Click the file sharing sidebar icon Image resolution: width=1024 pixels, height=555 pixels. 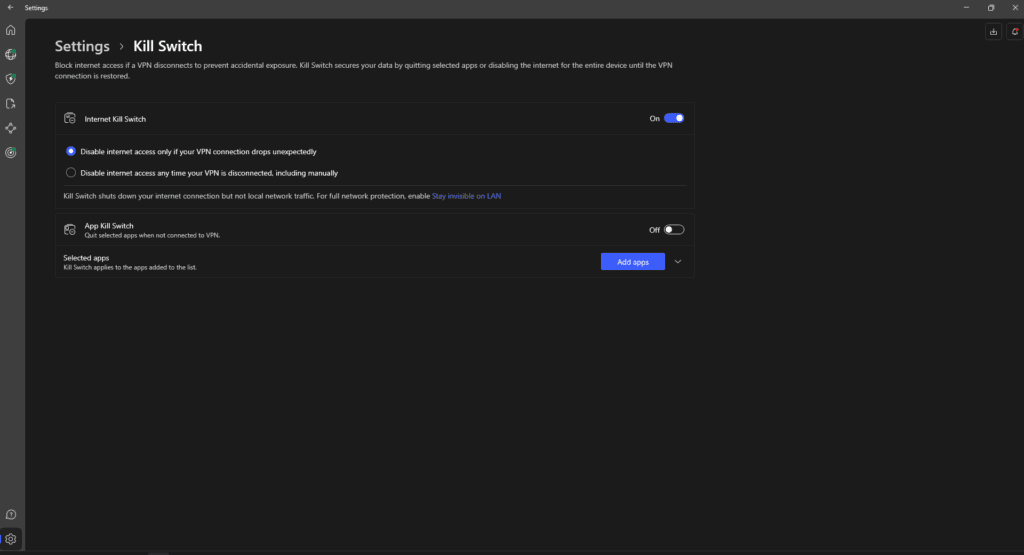(x=11, y=103)
